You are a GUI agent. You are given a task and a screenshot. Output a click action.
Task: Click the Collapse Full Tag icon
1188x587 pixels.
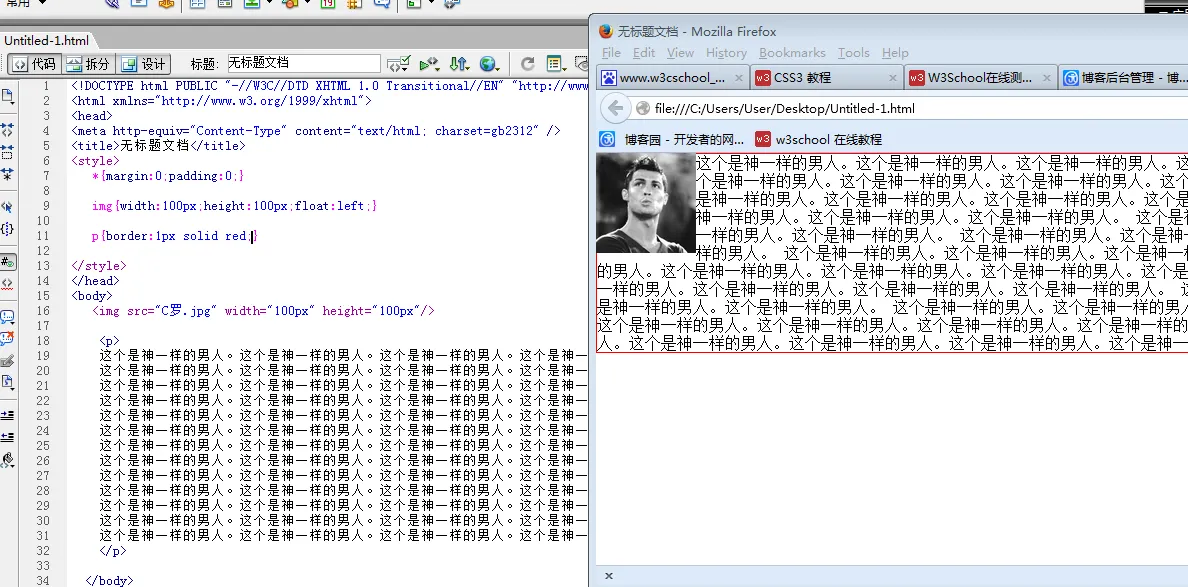8,130
